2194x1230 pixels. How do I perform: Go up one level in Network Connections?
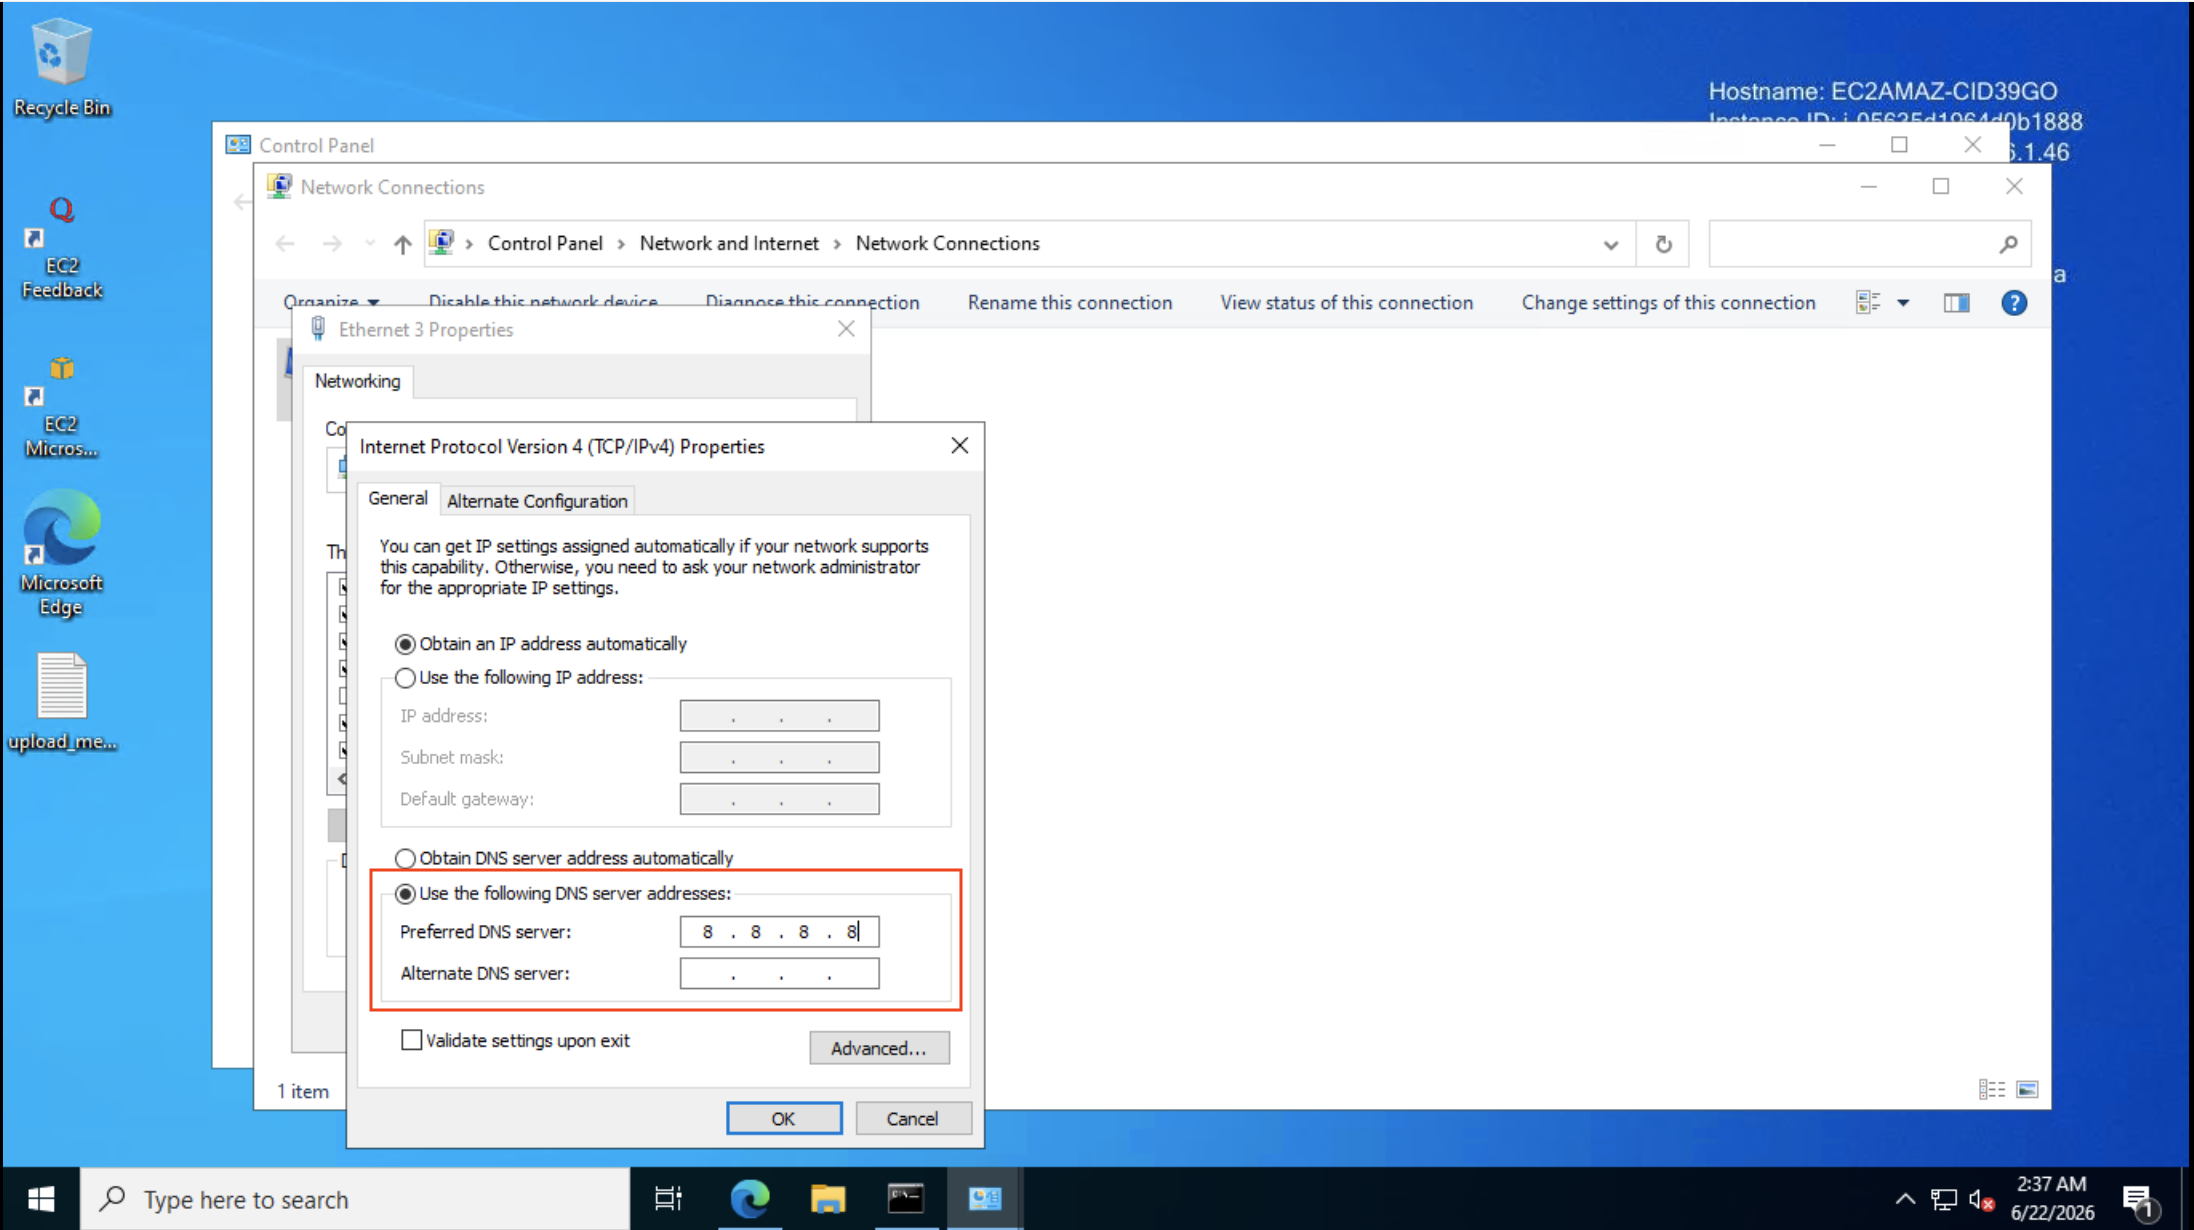click(402, 244)
